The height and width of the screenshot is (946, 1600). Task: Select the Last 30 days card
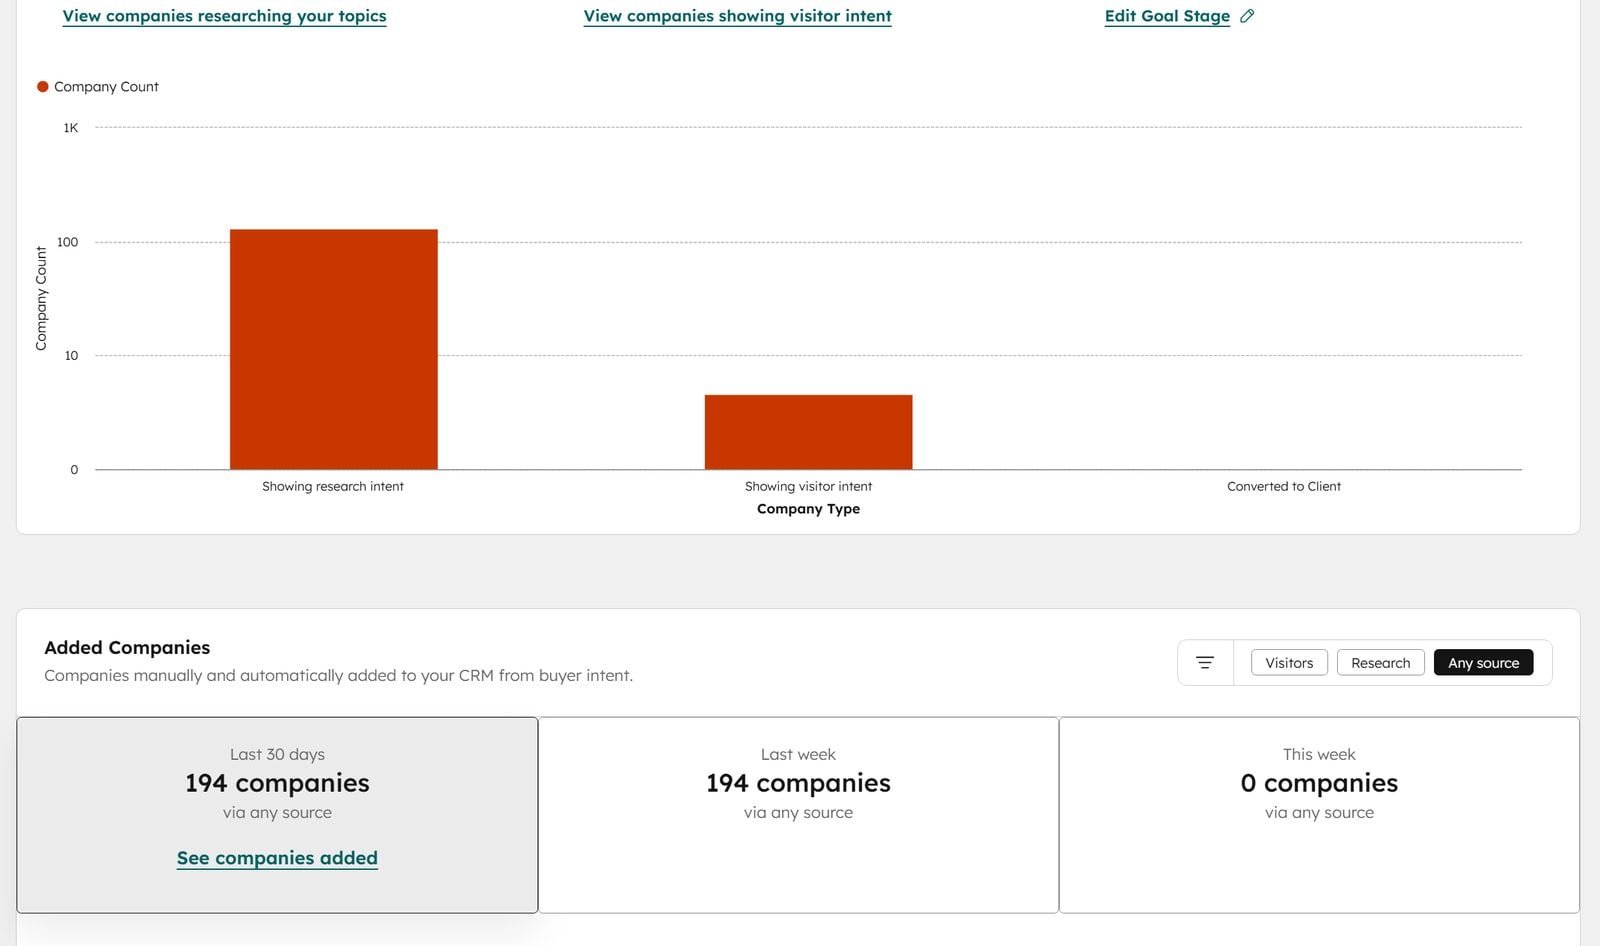(277, 815)
